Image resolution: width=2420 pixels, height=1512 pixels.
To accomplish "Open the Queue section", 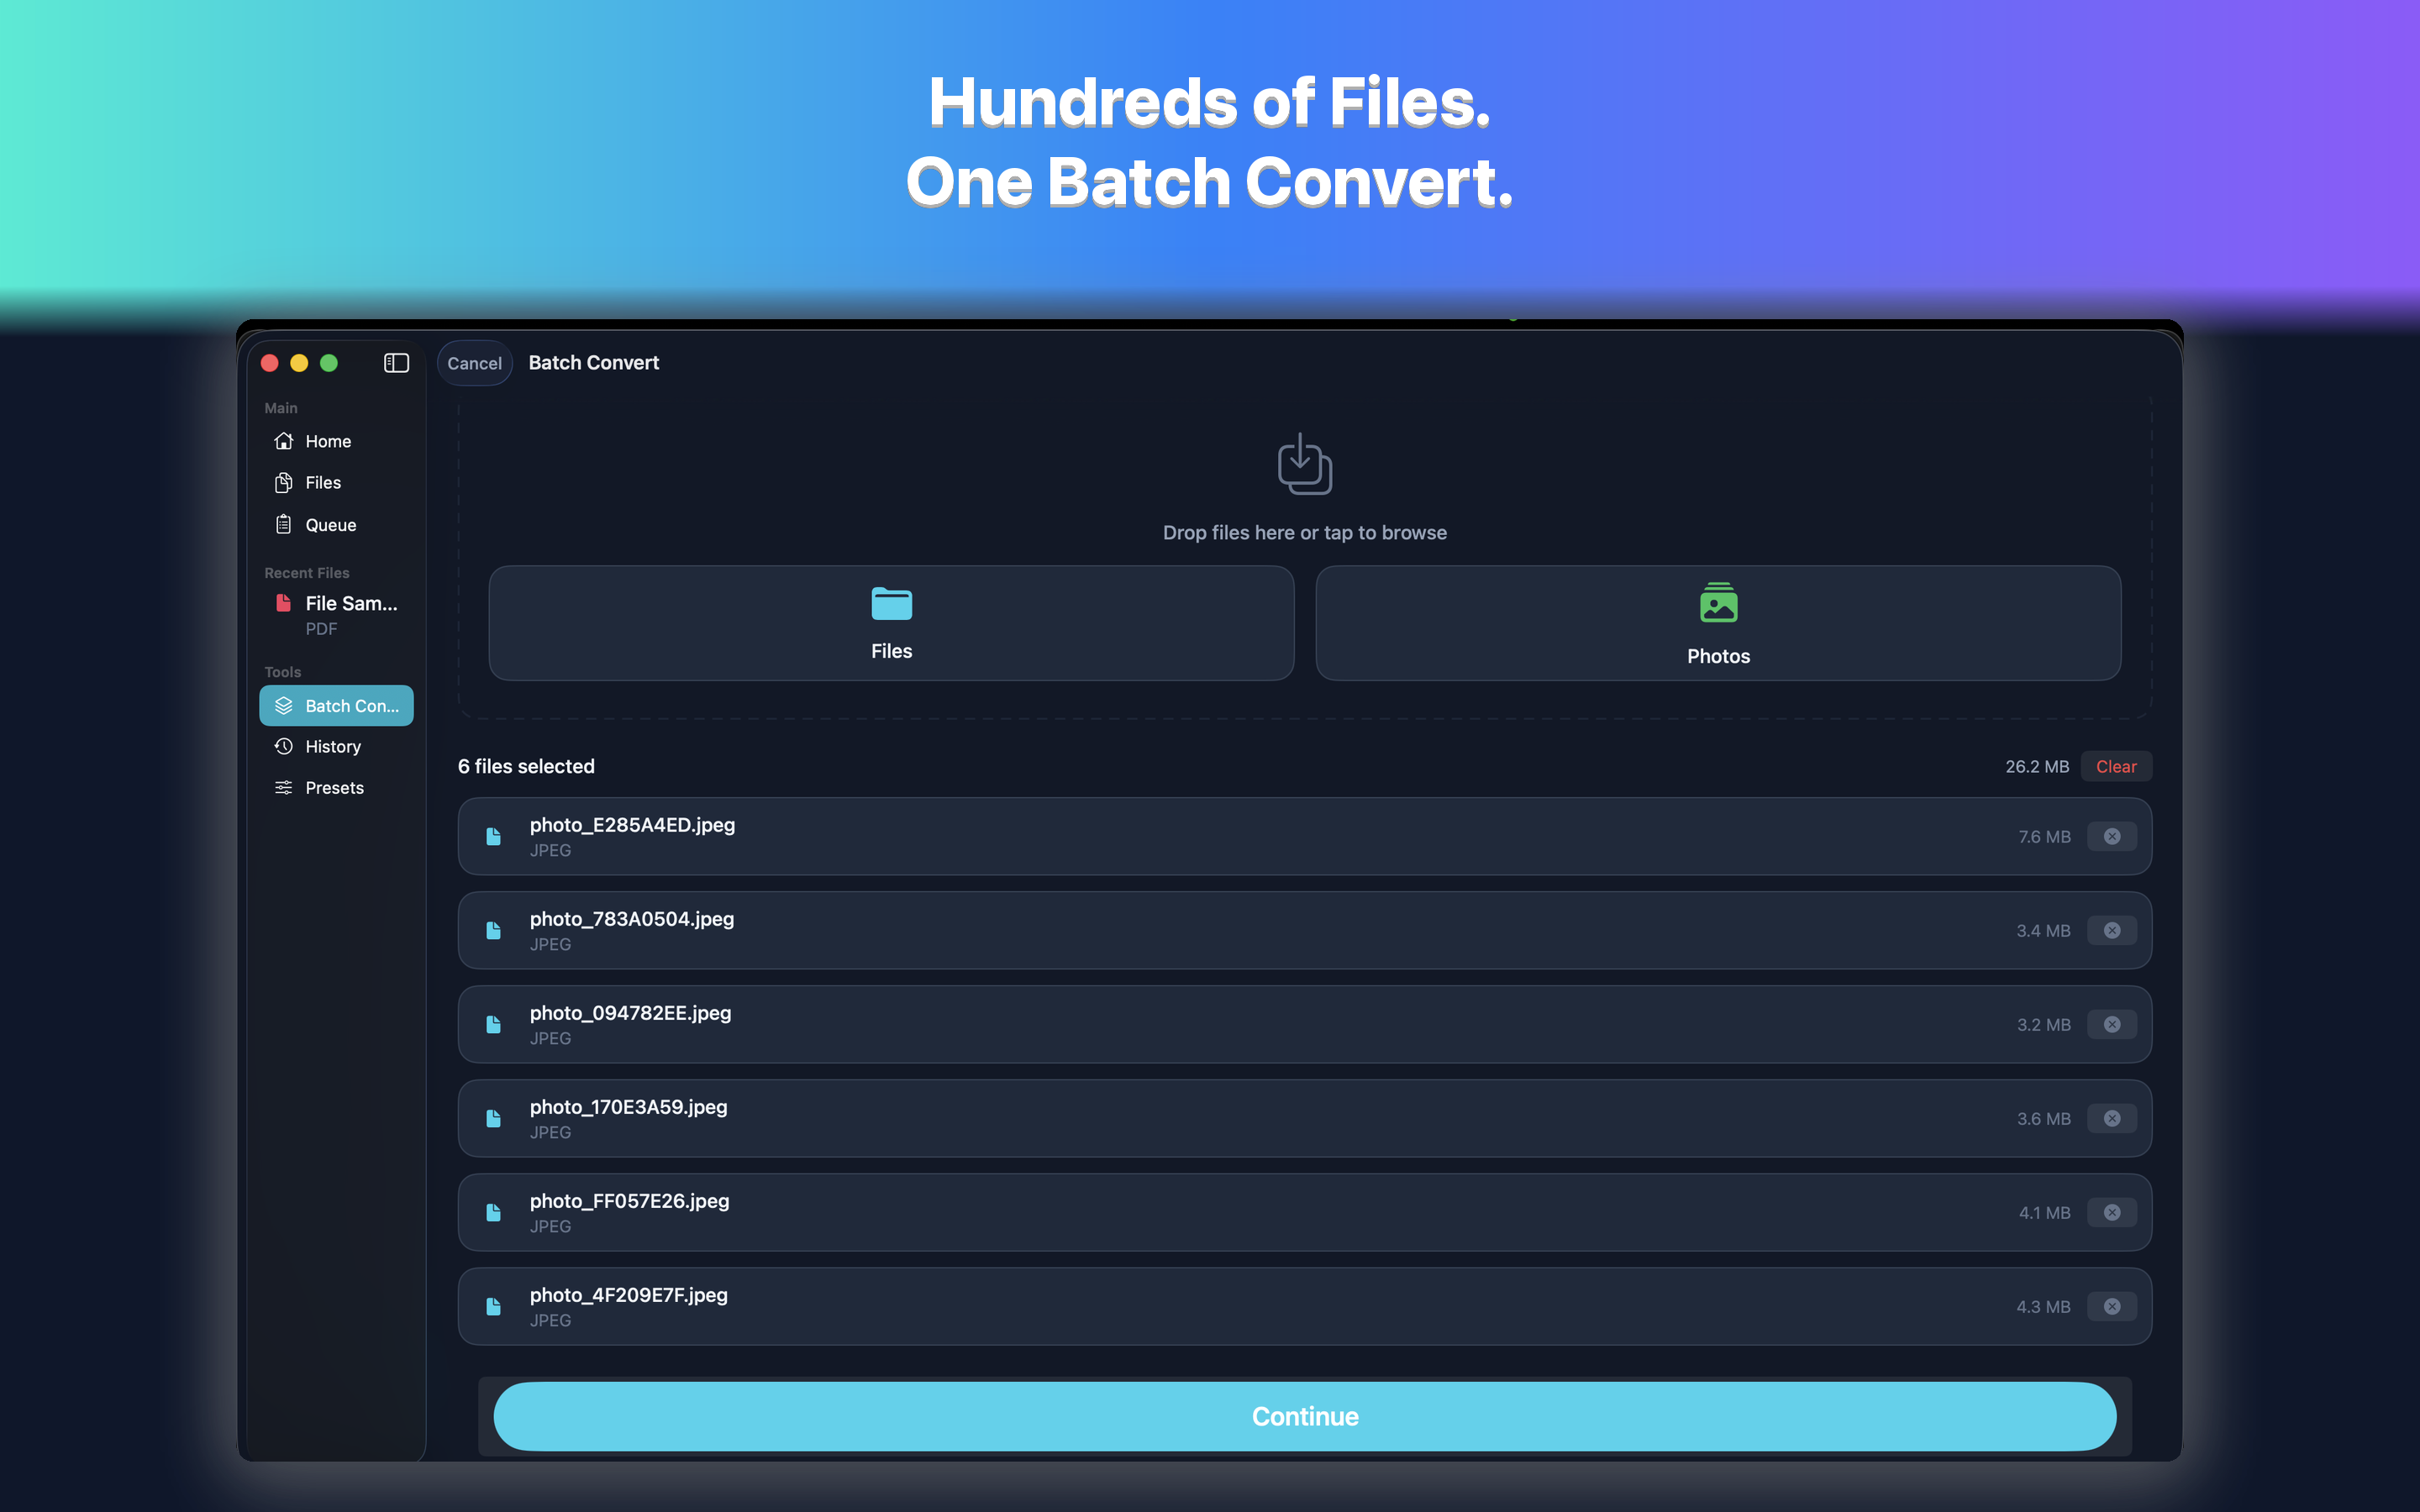I will (336, 525).
